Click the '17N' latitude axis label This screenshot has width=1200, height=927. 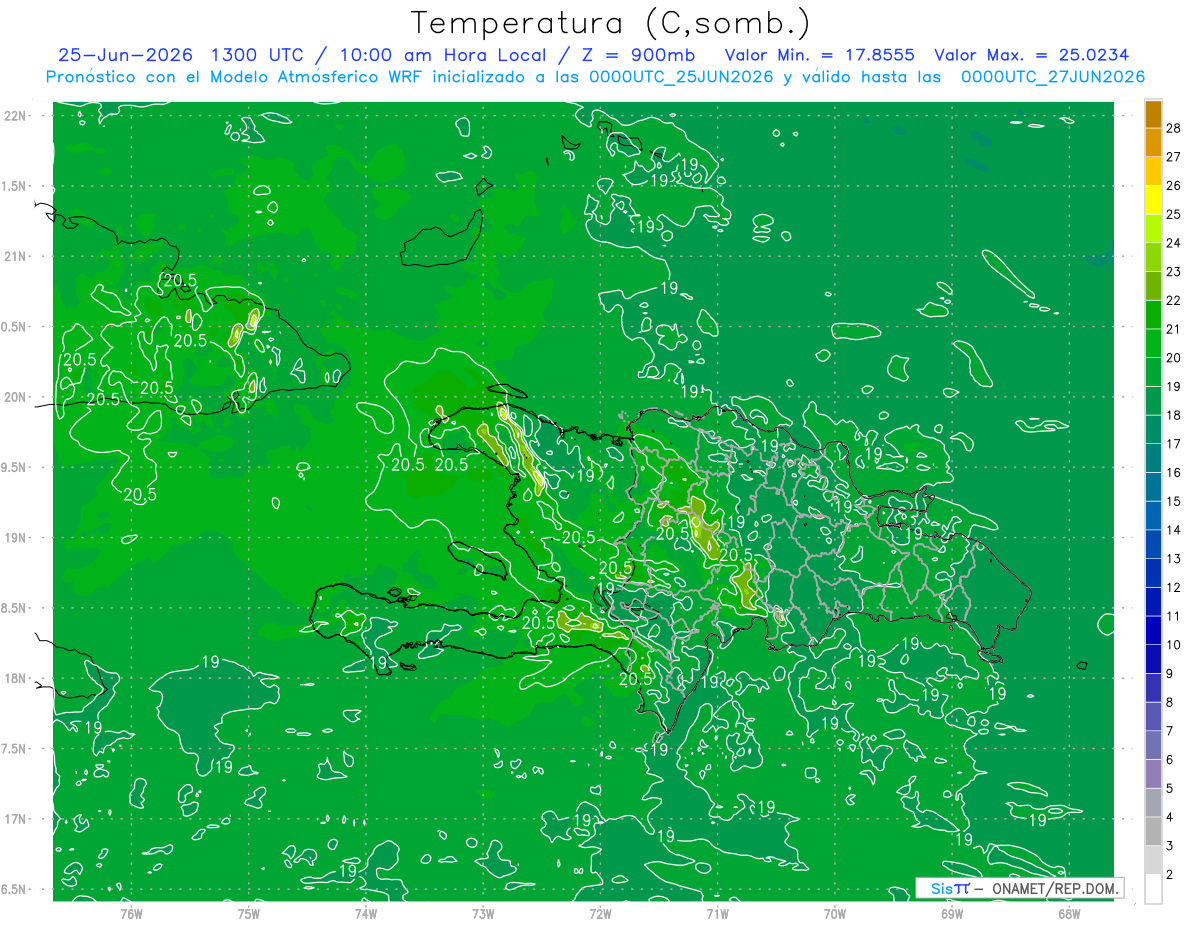tap(17, 819)
